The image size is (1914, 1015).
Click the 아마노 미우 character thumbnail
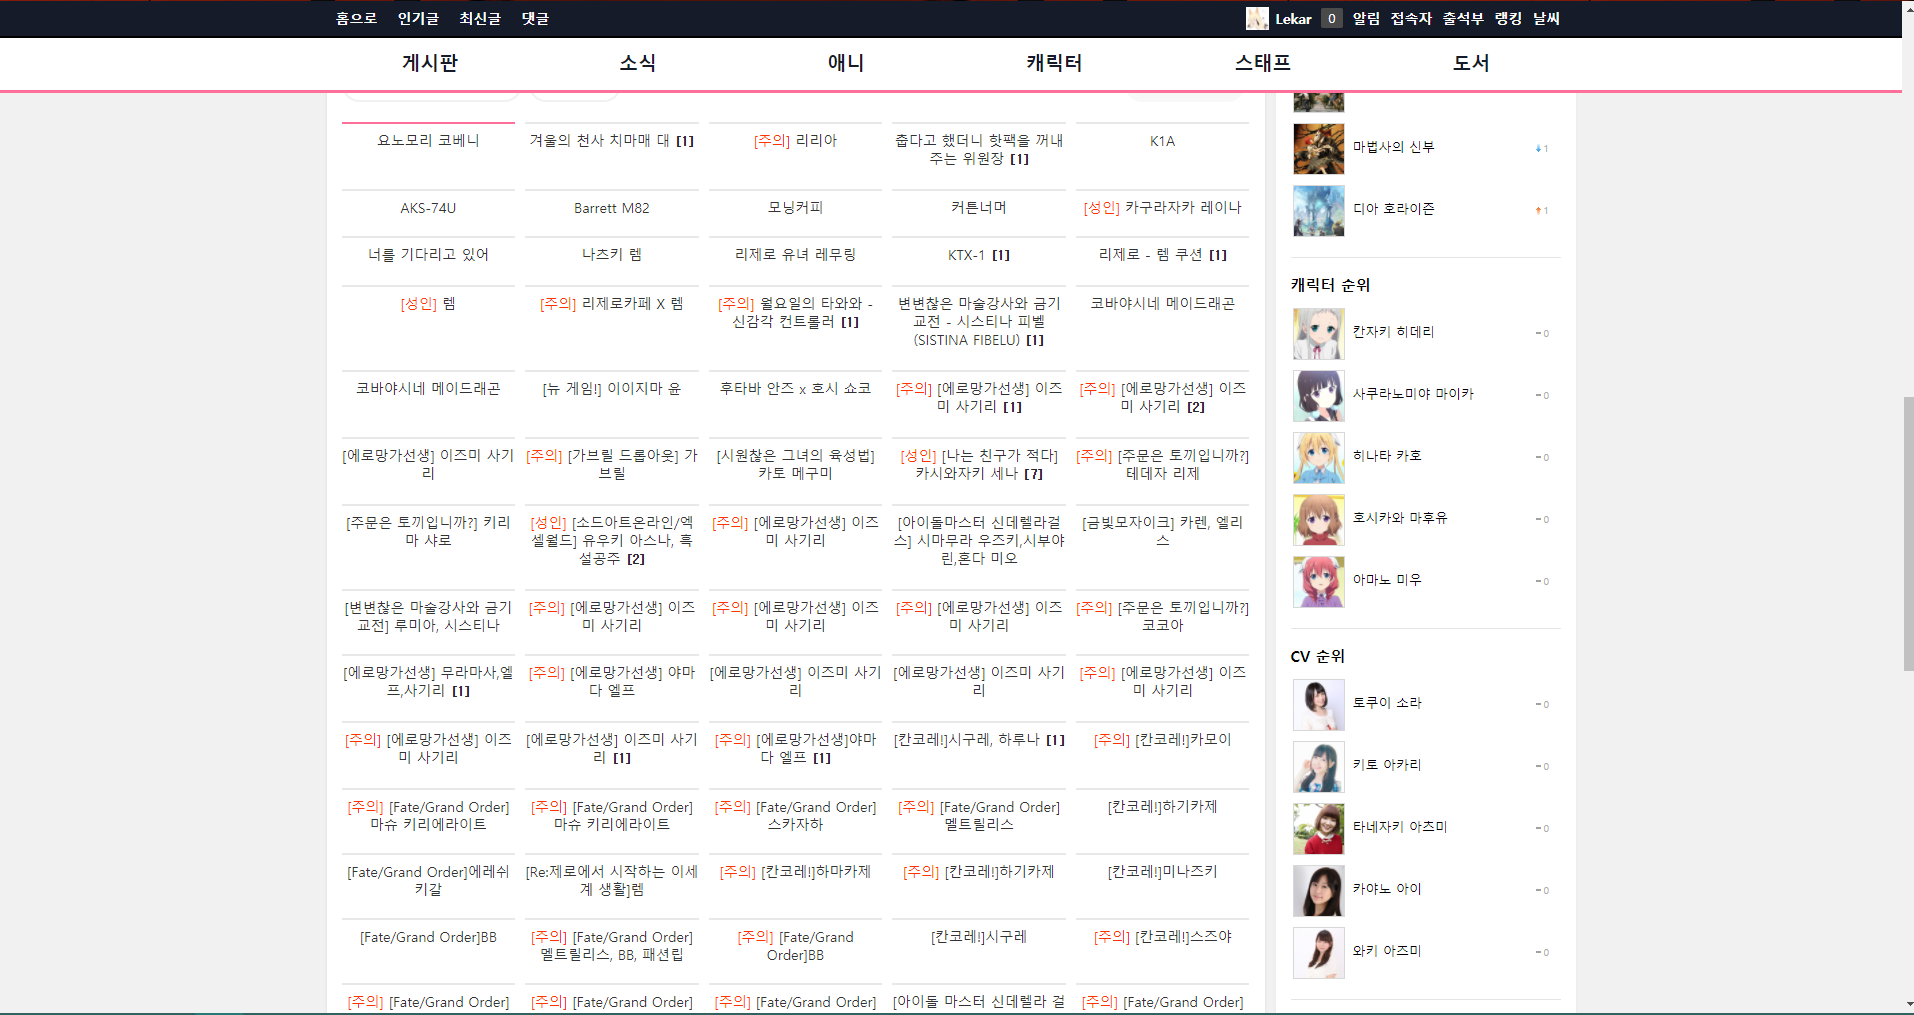point(1318,581)
